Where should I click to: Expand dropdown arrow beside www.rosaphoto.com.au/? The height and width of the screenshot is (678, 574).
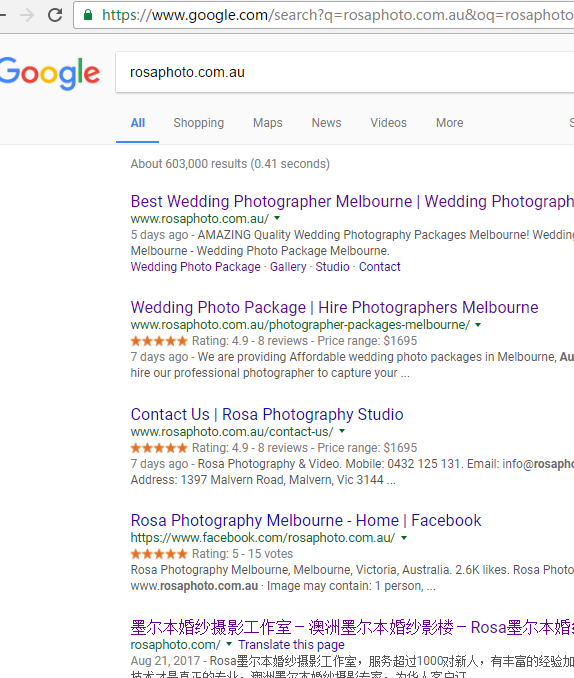(x=277, y=218)
